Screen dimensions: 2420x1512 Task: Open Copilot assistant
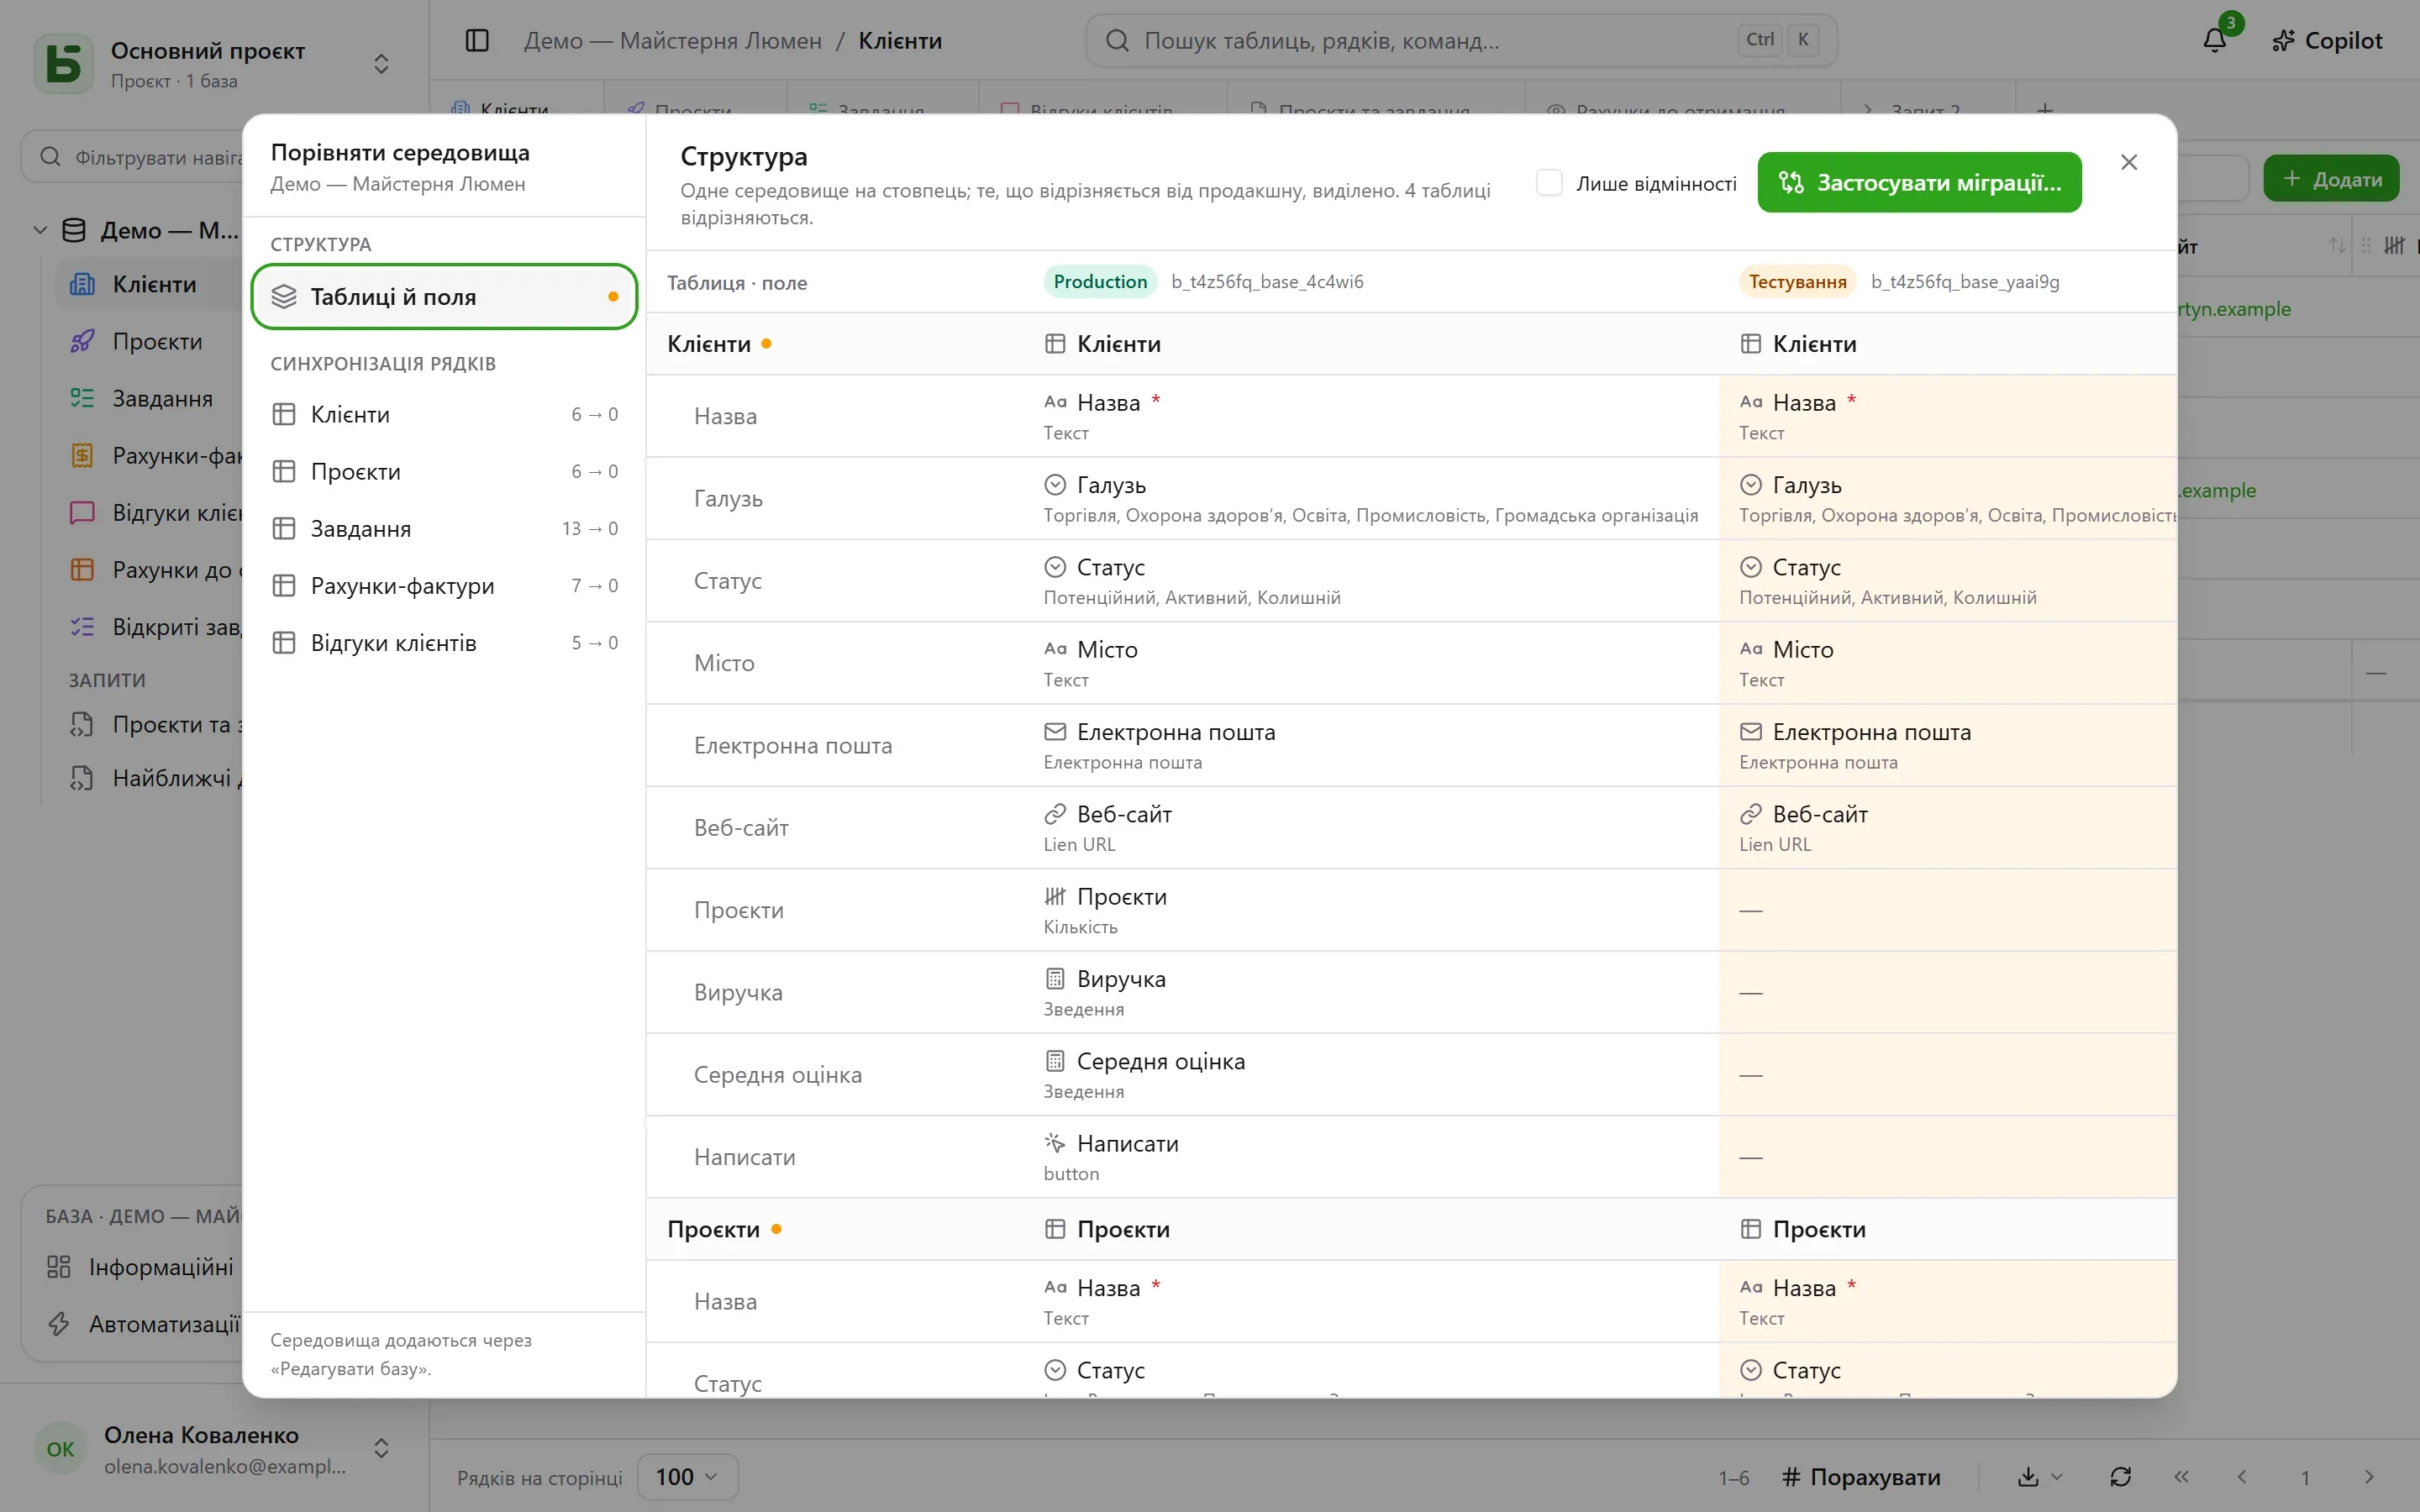point(2327,40)
